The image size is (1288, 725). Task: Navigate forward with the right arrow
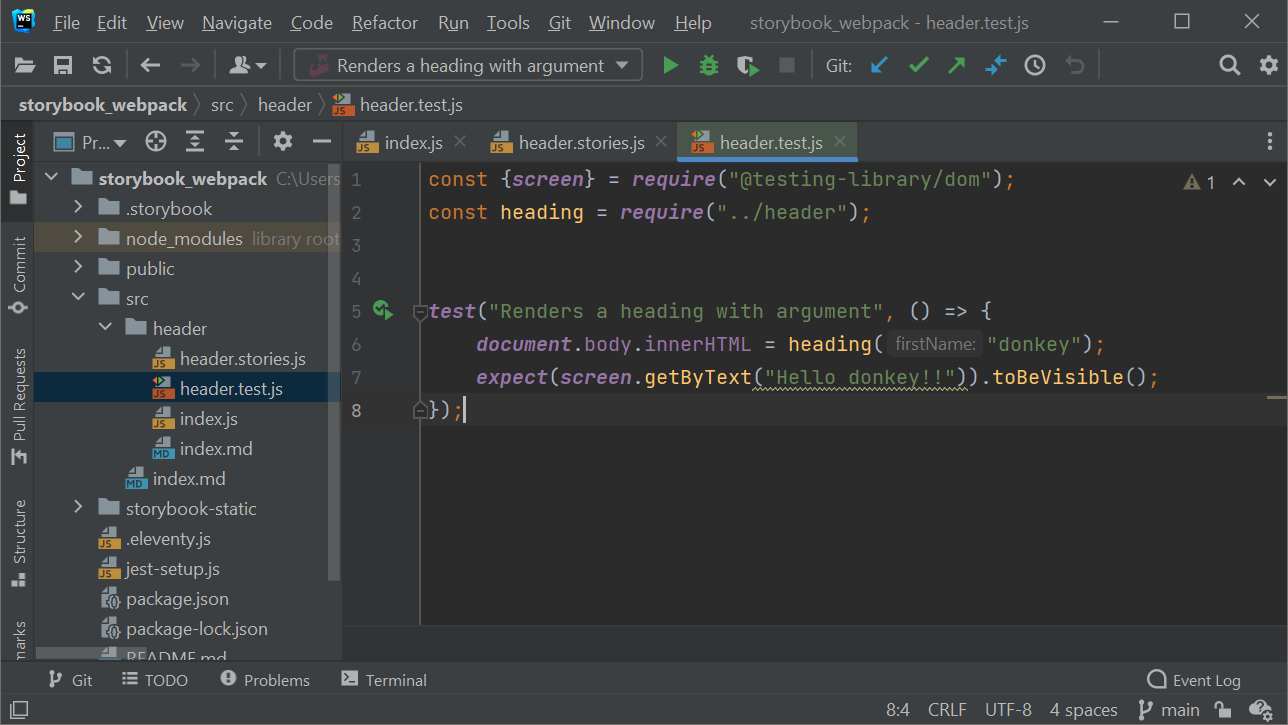coord(189,66)
